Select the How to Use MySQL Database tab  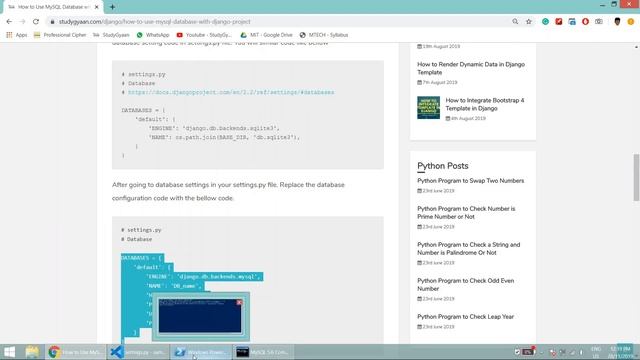[x=53, y=7]
